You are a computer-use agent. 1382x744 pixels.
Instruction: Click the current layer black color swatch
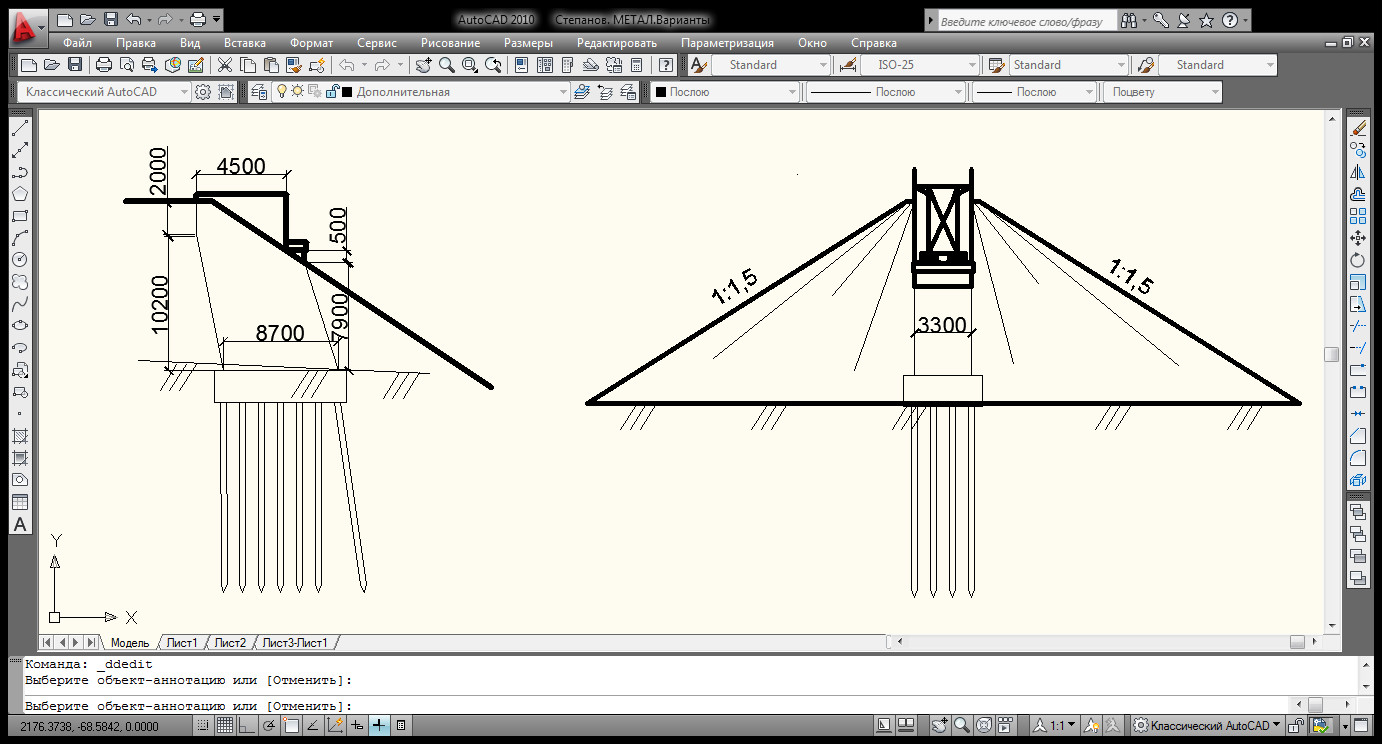[347, 92]
